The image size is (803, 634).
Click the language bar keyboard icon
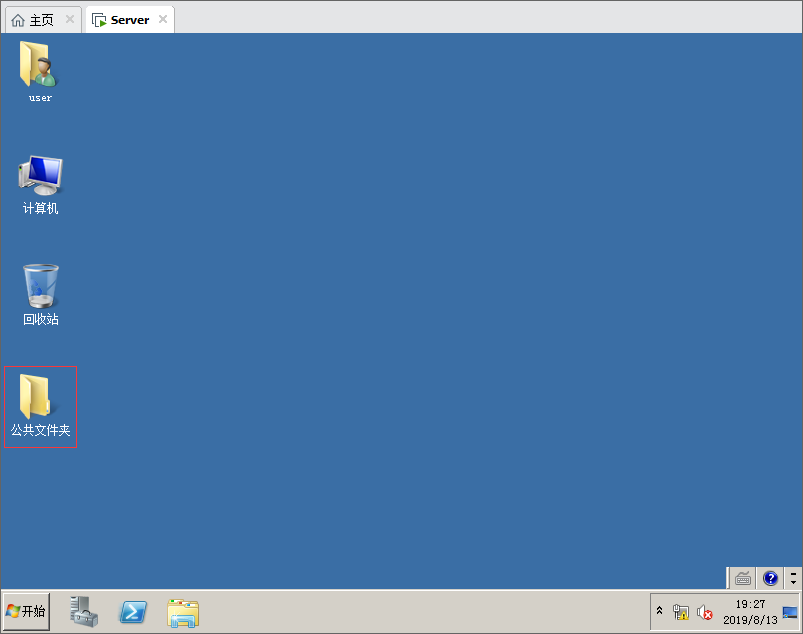pyautogui.click(x=743, y=578)
